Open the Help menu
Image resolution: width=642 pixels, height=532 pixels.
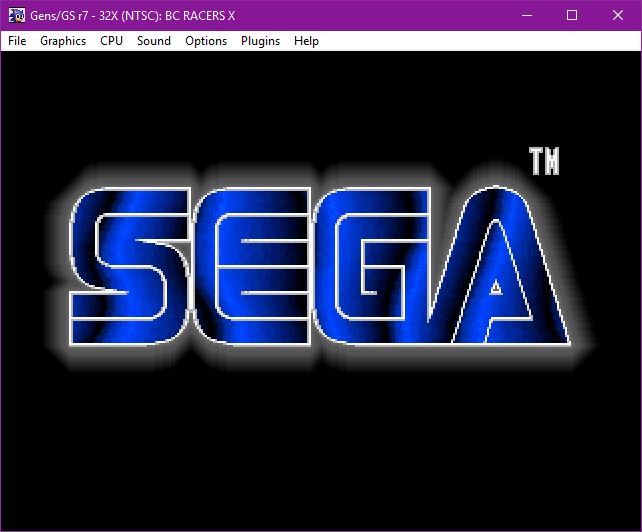[306, 41]
